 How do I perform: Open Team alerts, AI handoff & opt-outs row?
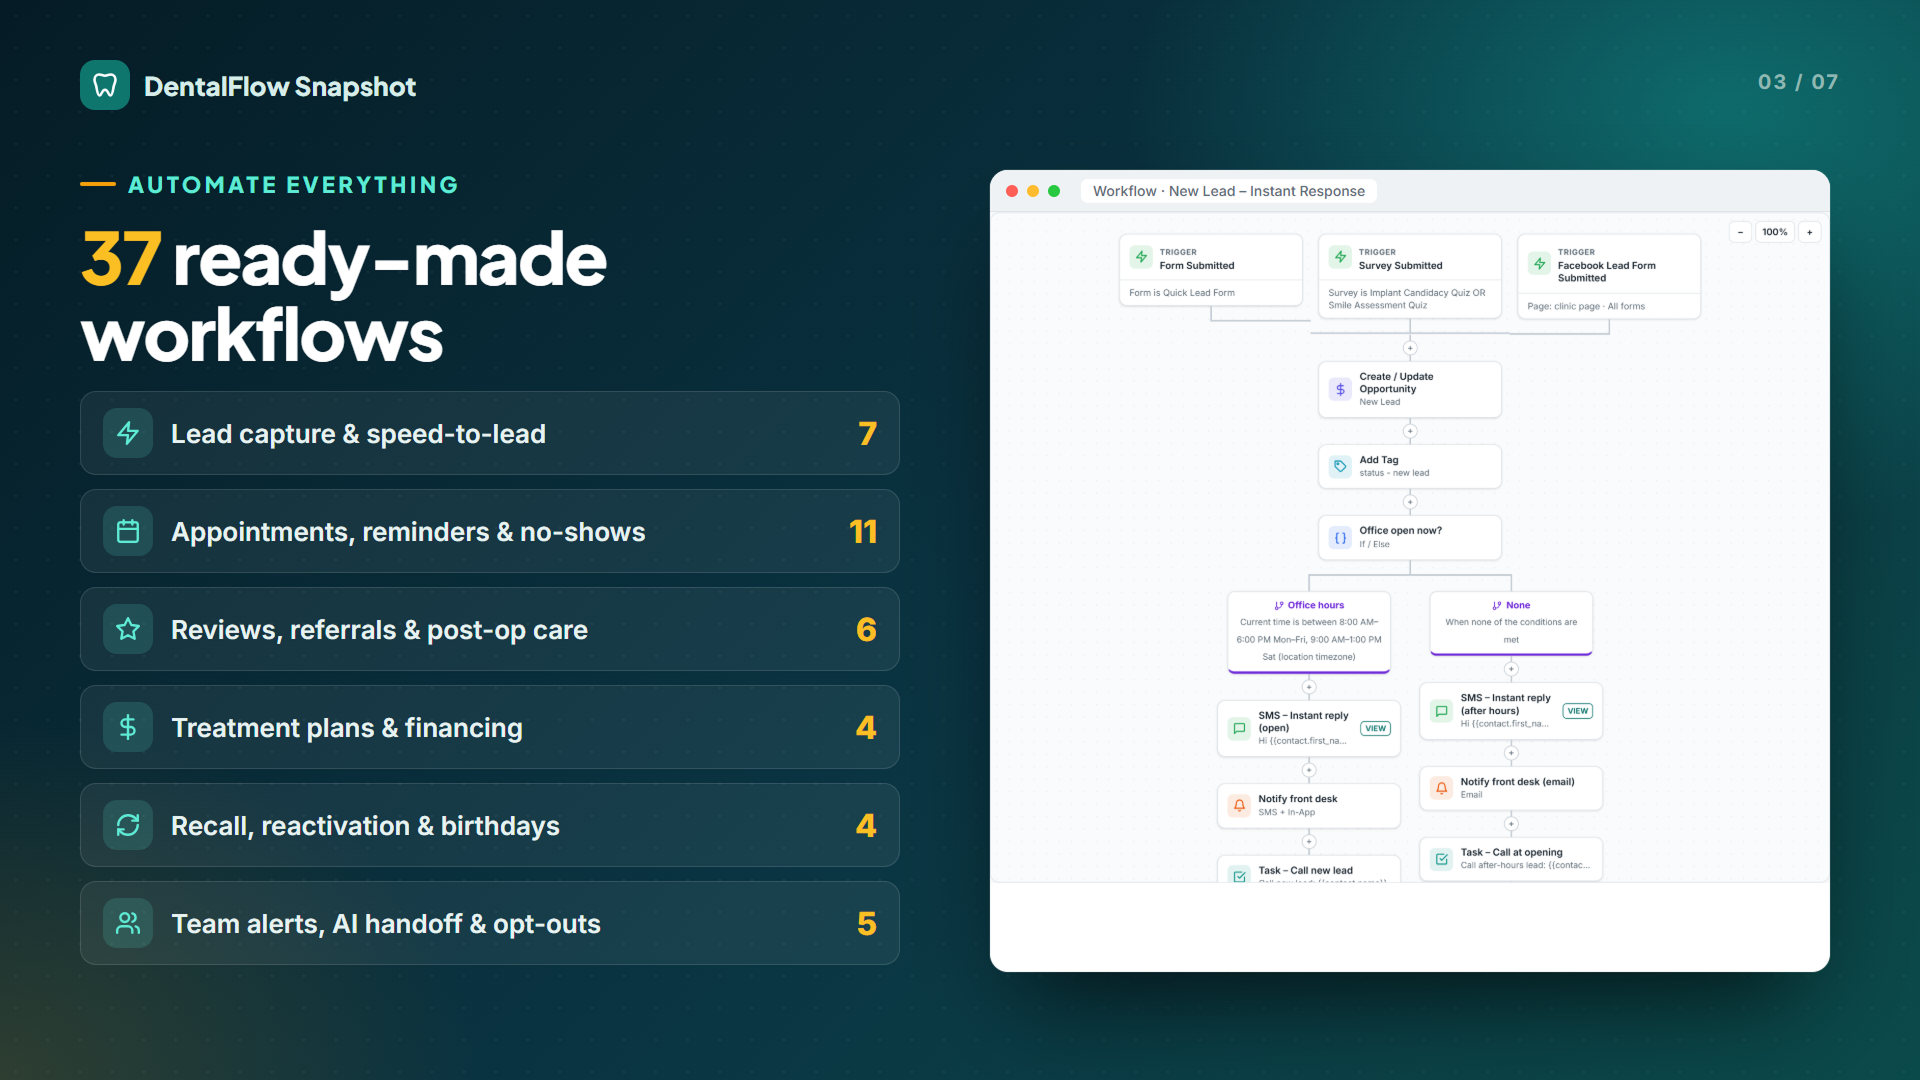[x=490, y=923]
